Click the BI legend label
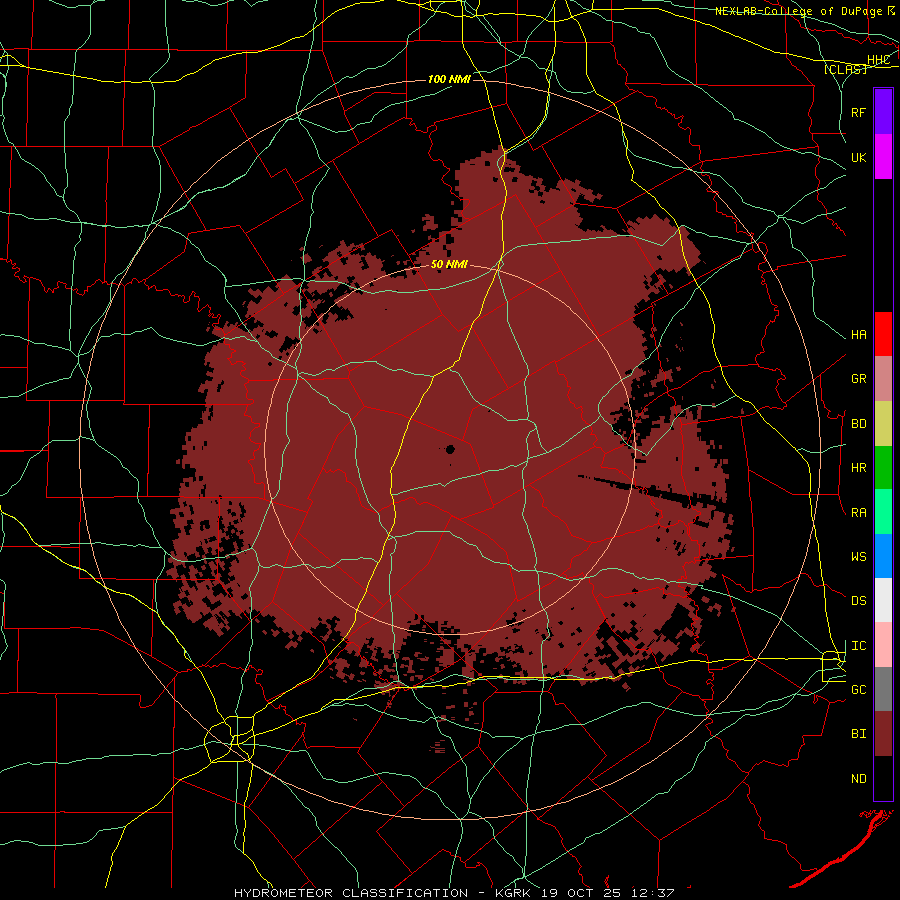The height and width of the screenshot is (900, 900). [858, 734]
